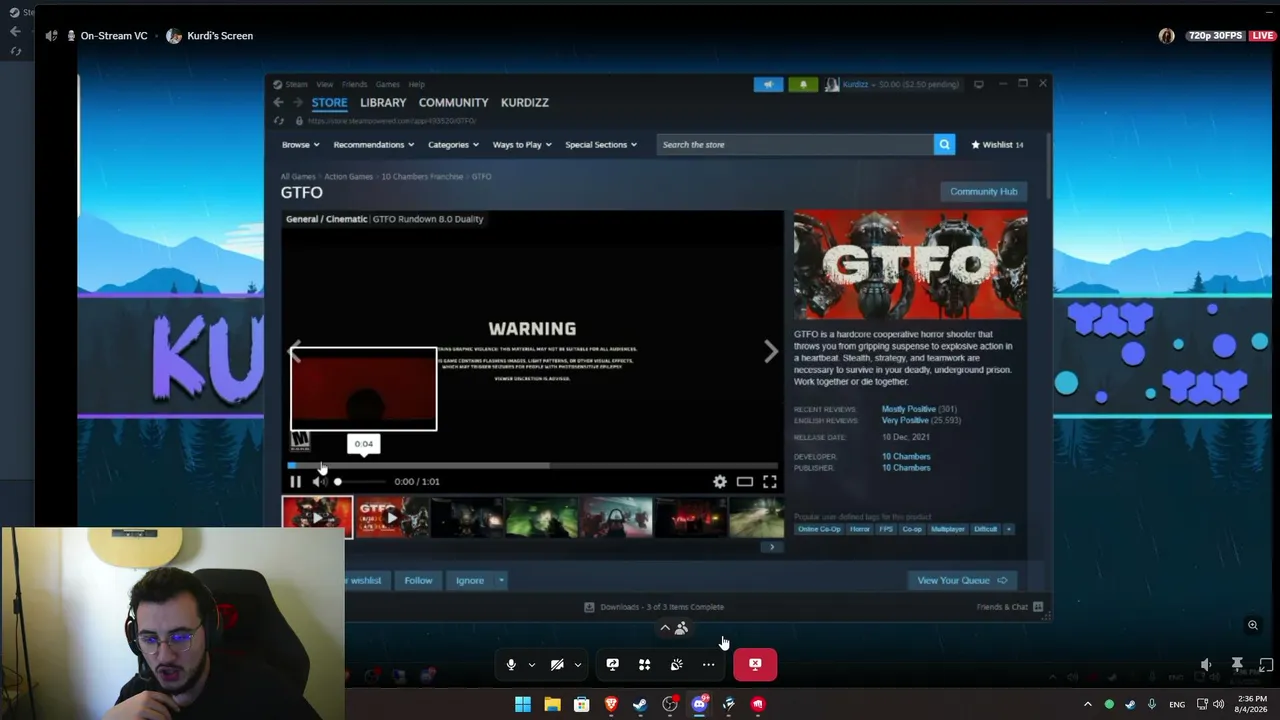Pop out the stream window
The image size is (1280, 720).
pos(1266,665)
